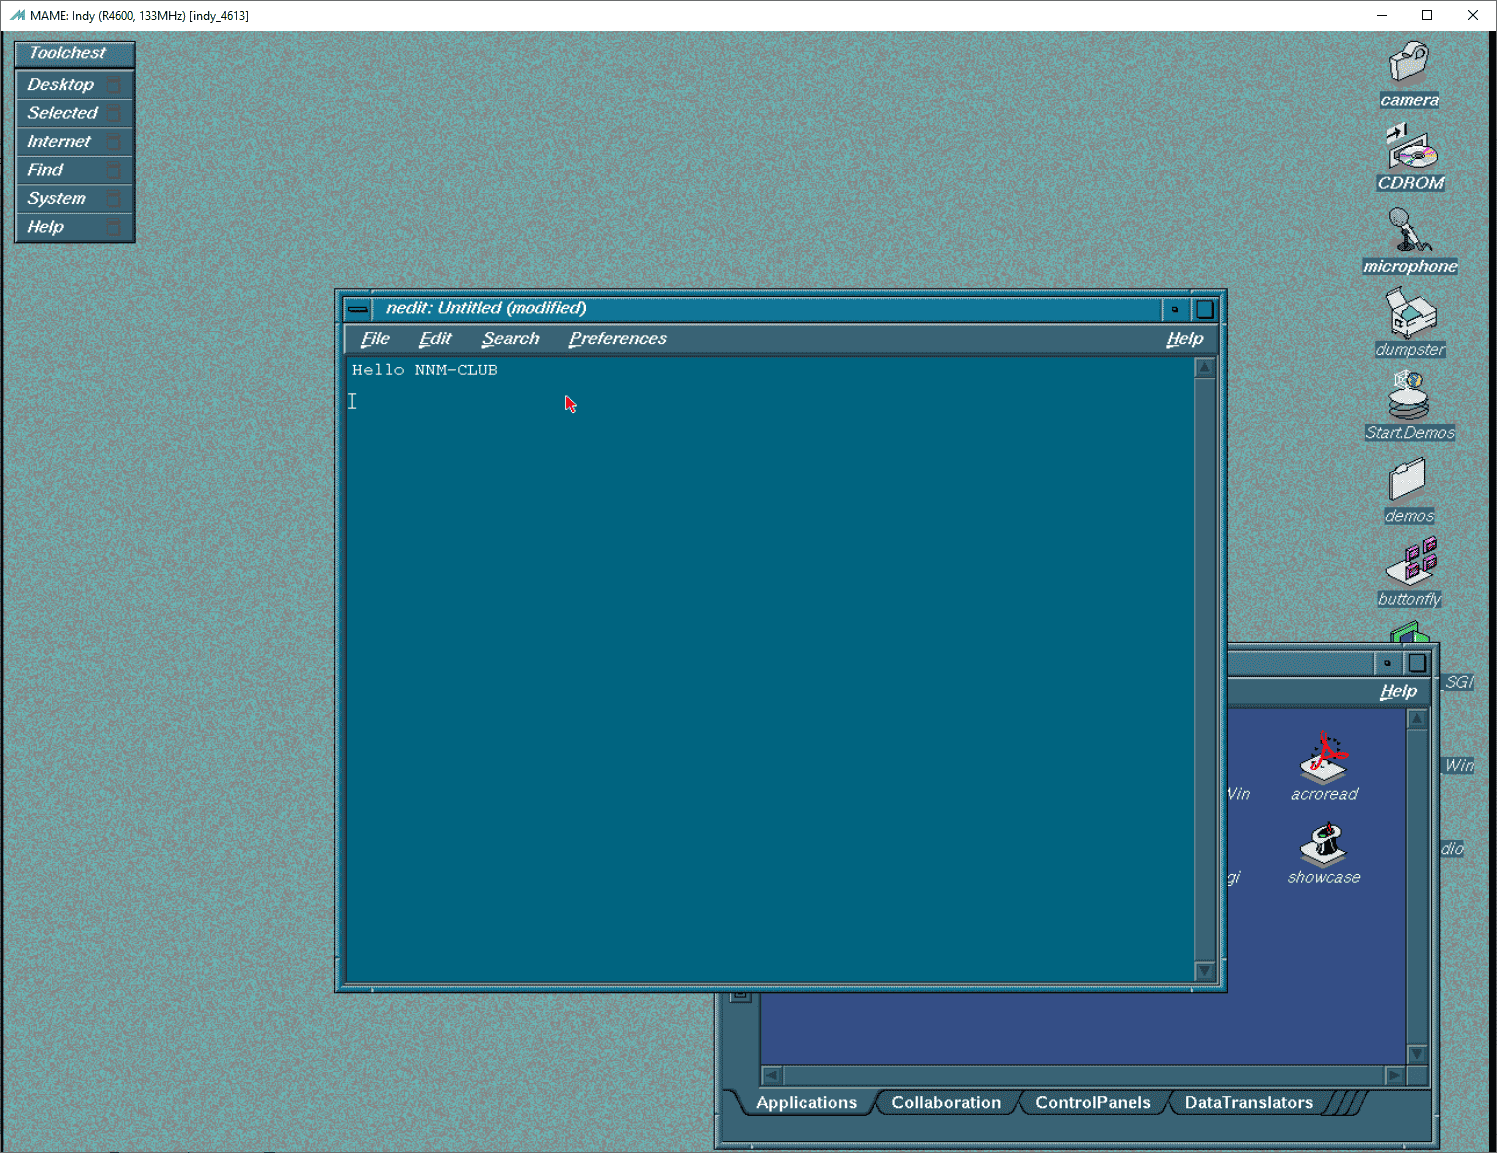This screenshot has height=1153, width=1497.
Task: Click the 'Hello NNM-CLUB' text line
Action: (x=424, y=370)
